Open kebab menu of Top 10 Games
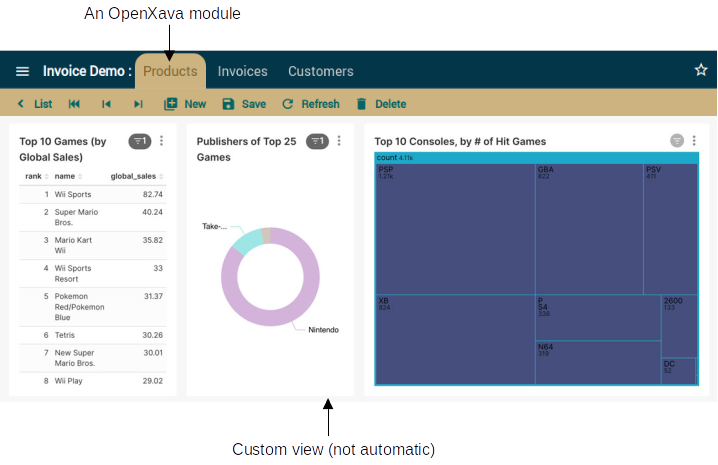 (x=161, y=141)
